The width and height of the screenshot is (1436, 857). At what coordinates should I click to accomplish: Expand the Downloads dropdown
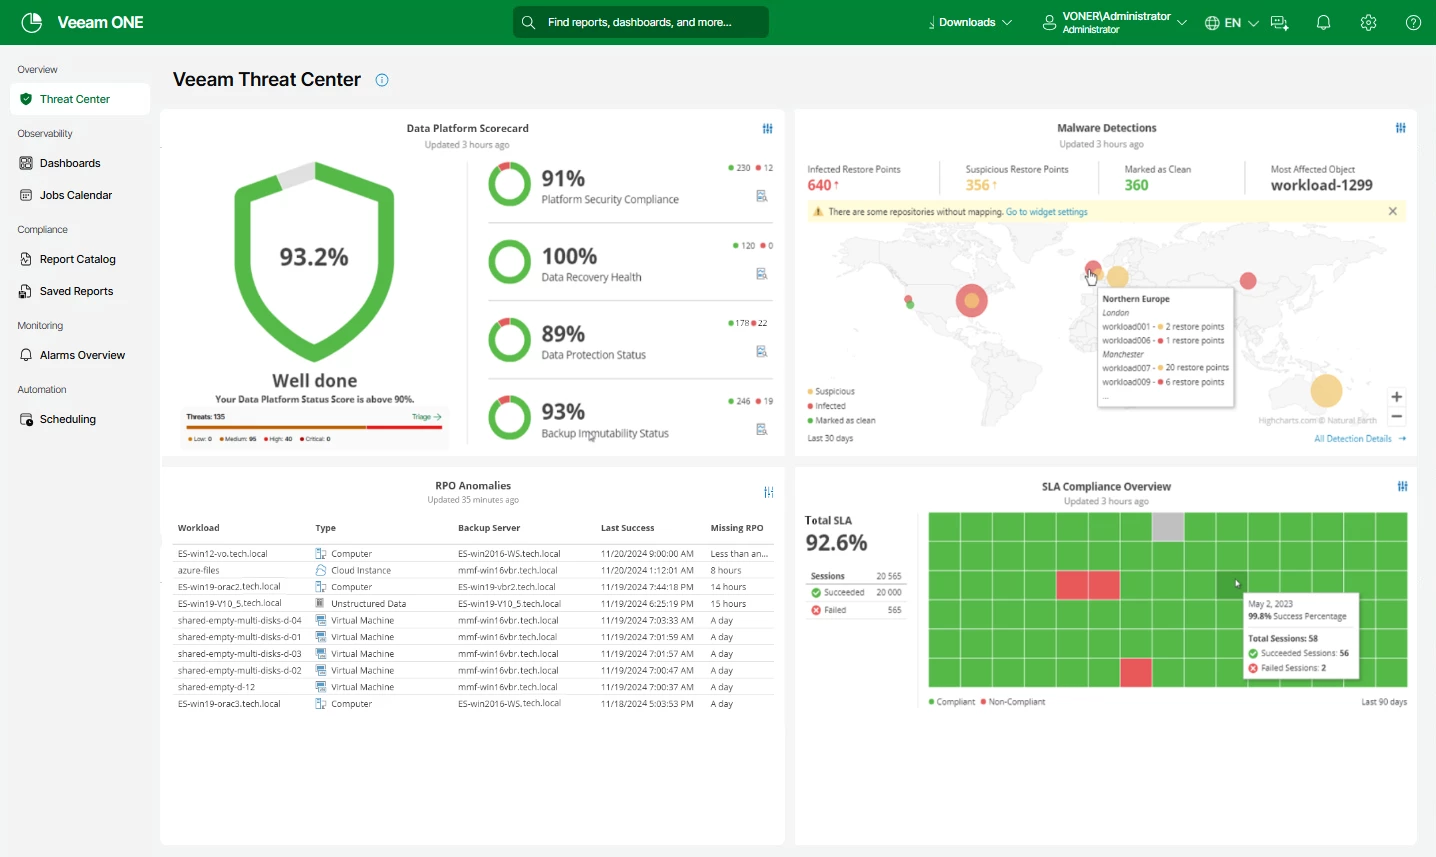970,23
